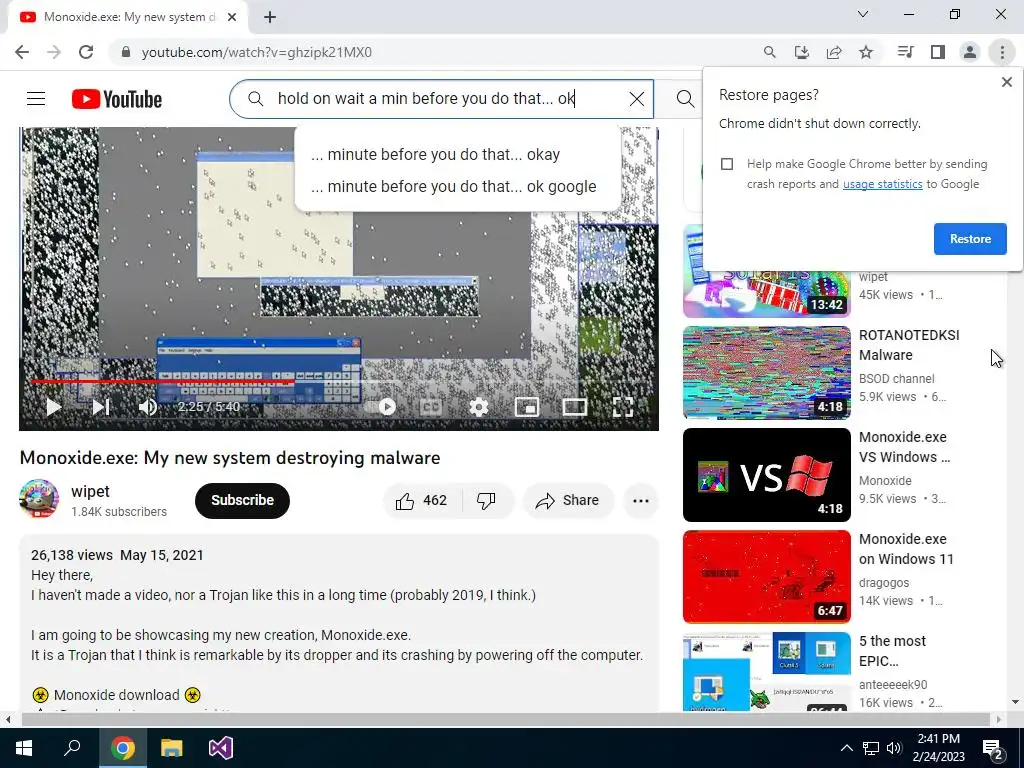Toggle closed captions on the video
This screenshot has width=1024, height=768.
click(x=431, y=407)
